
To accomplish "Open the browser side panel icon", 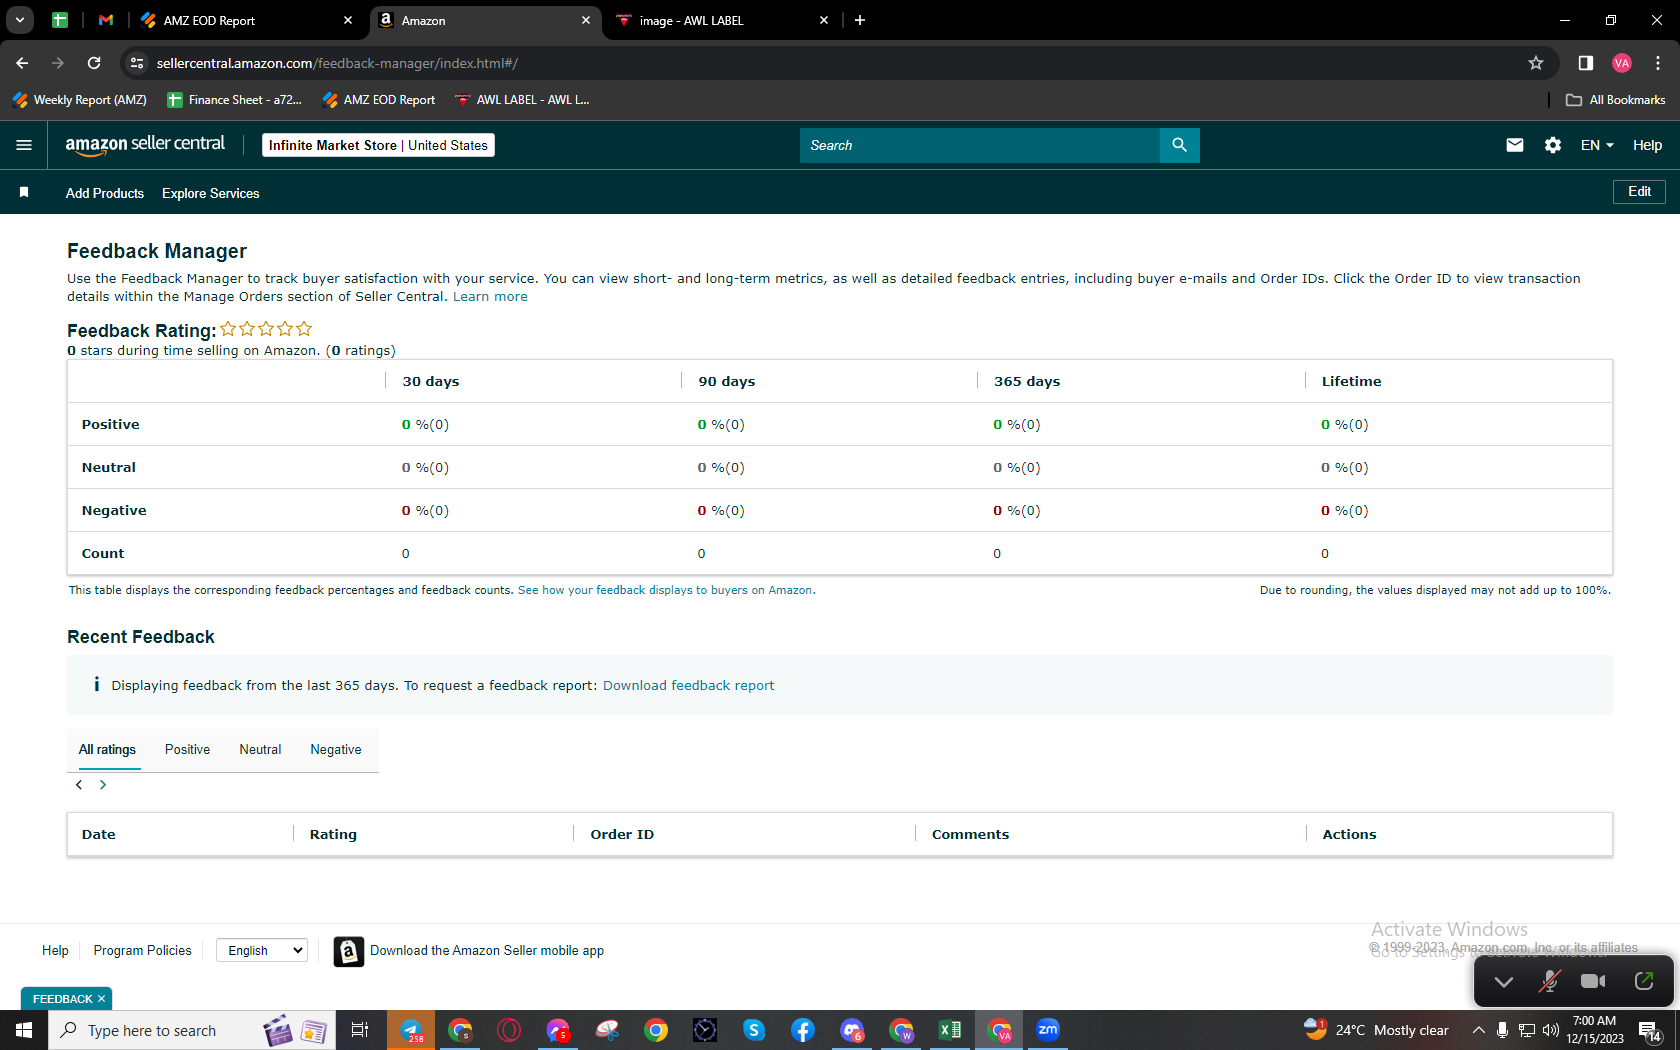I will click(1586, 63).
